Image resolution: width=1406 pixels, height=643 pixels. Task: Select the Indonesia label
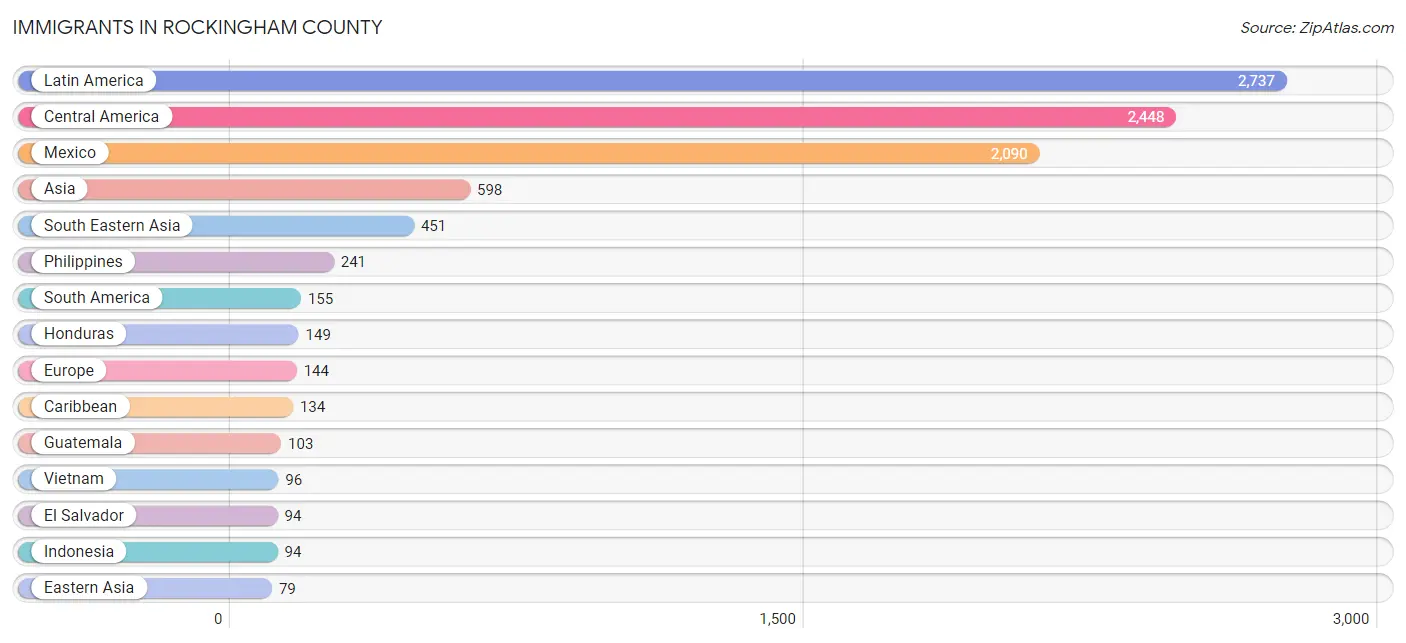click(x=79, y=552)
